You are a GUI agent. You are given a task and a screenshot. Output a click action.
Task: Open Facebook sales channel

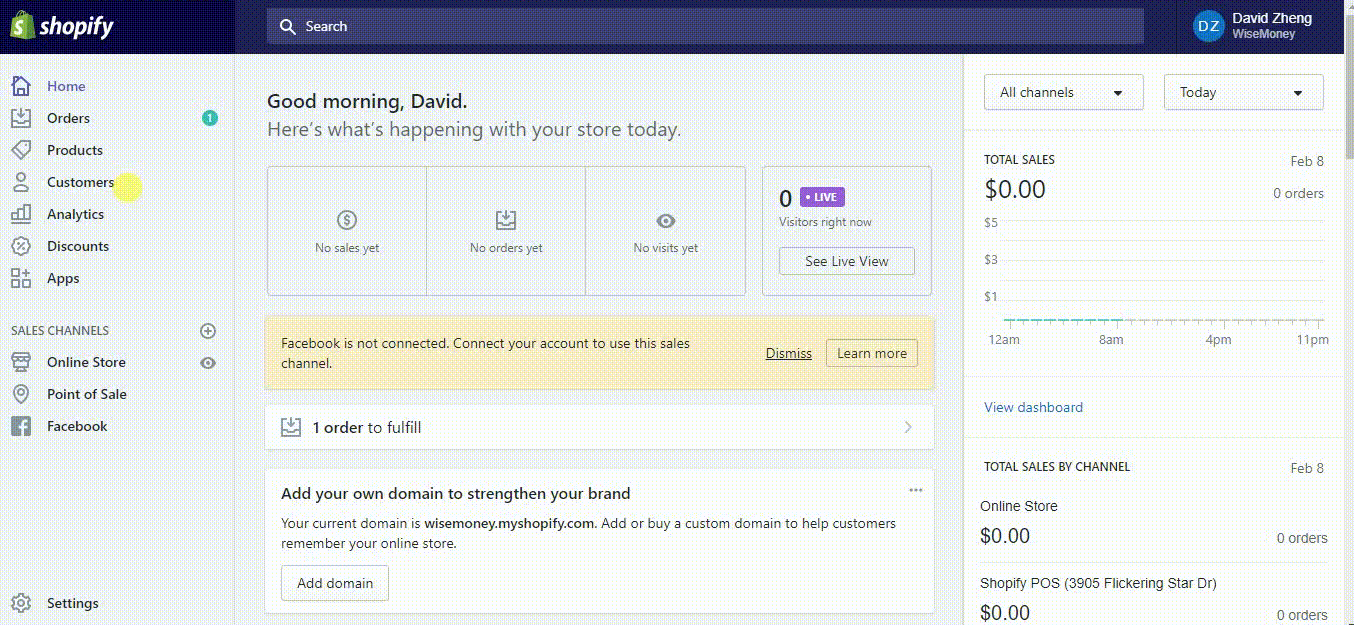77,426
